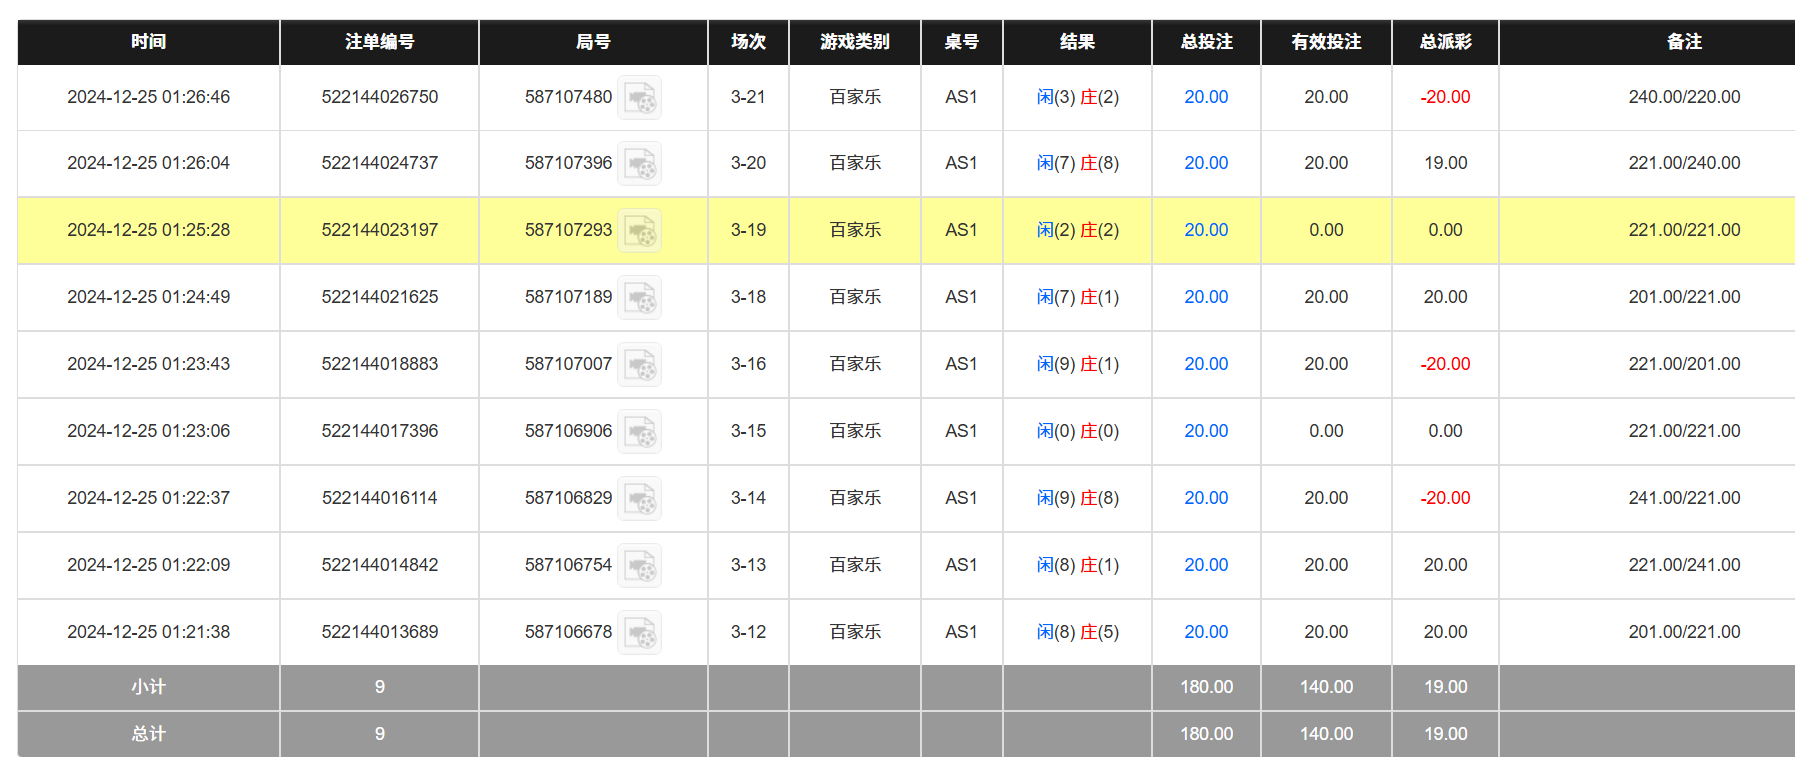Open video replay for round 587107293
Image resolution: width=1795 pixels, height=757 pixels.
click(639, 231)
